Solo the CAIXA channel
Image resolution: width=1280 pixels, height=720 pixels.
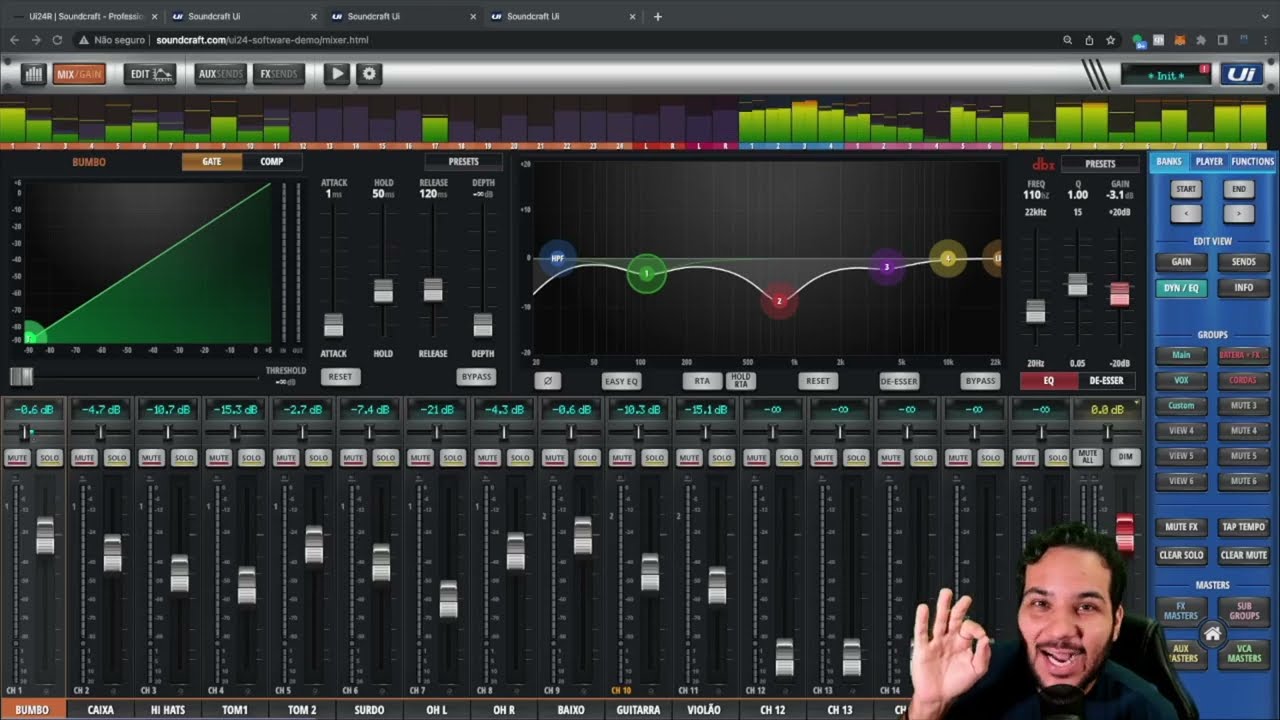[117, 458]
